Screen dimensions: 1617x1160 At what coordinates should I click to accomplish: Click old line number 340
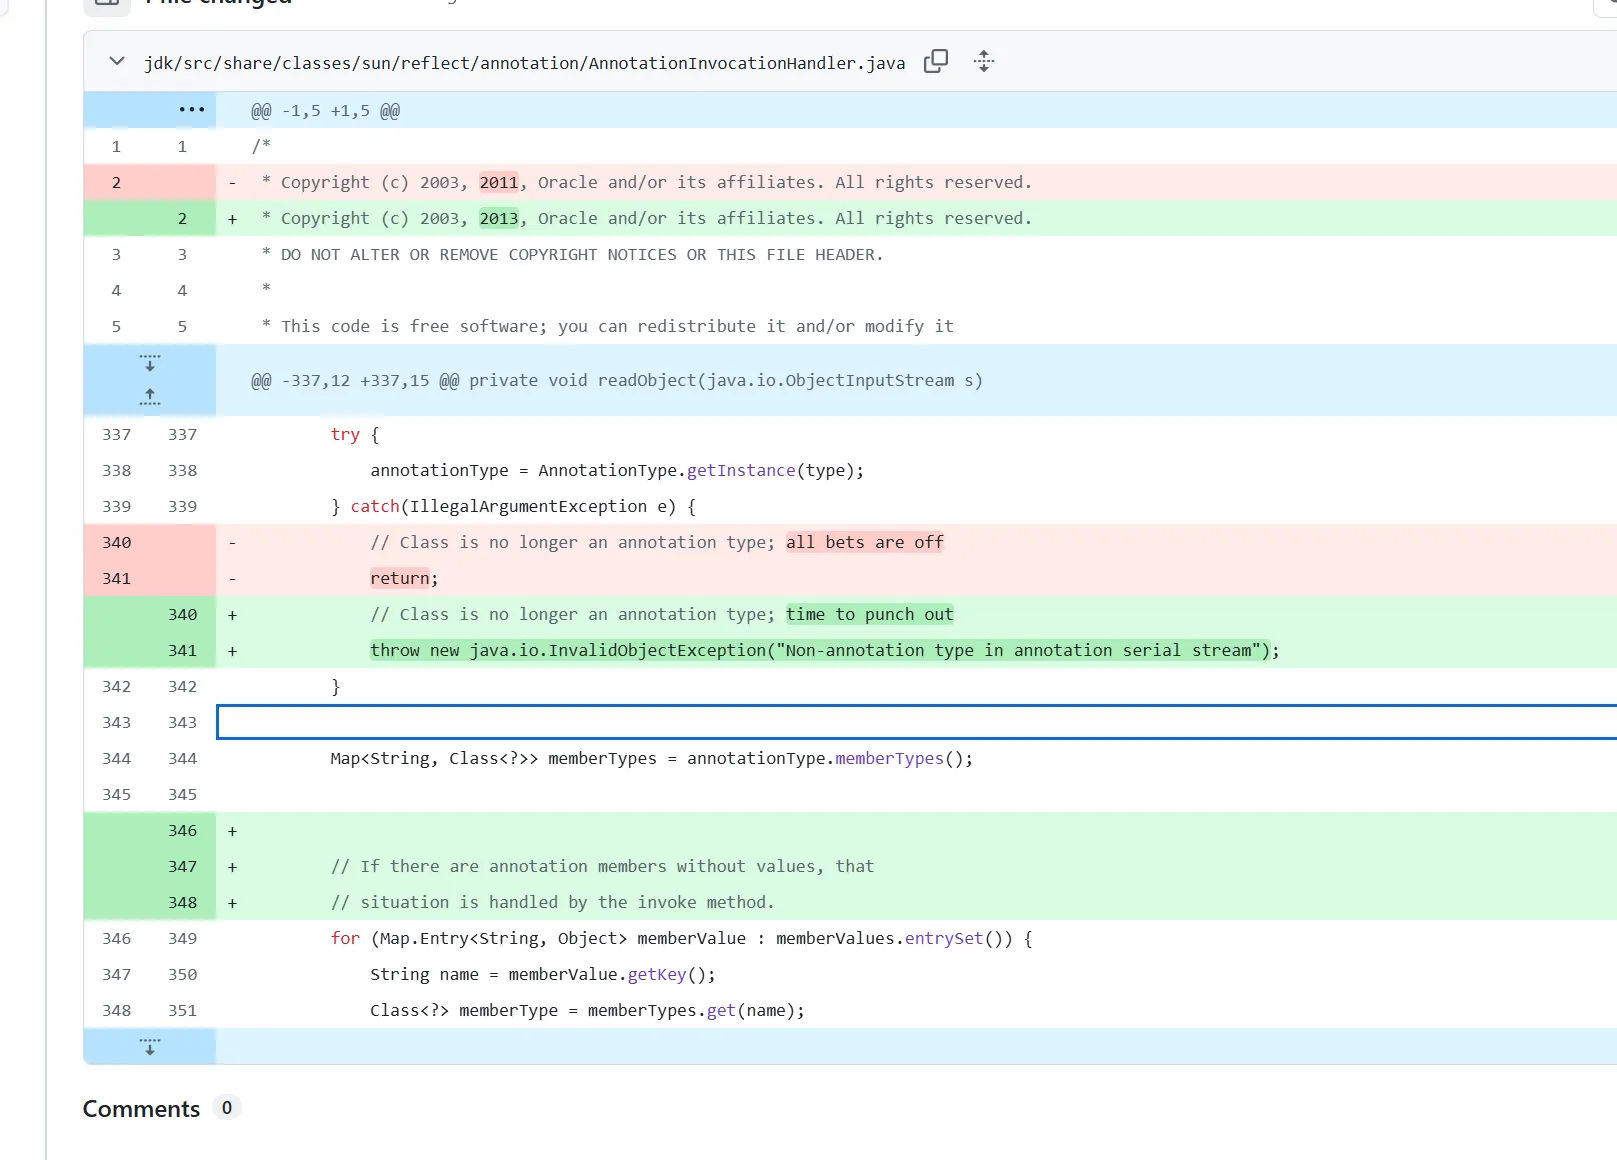pos(117,543)
